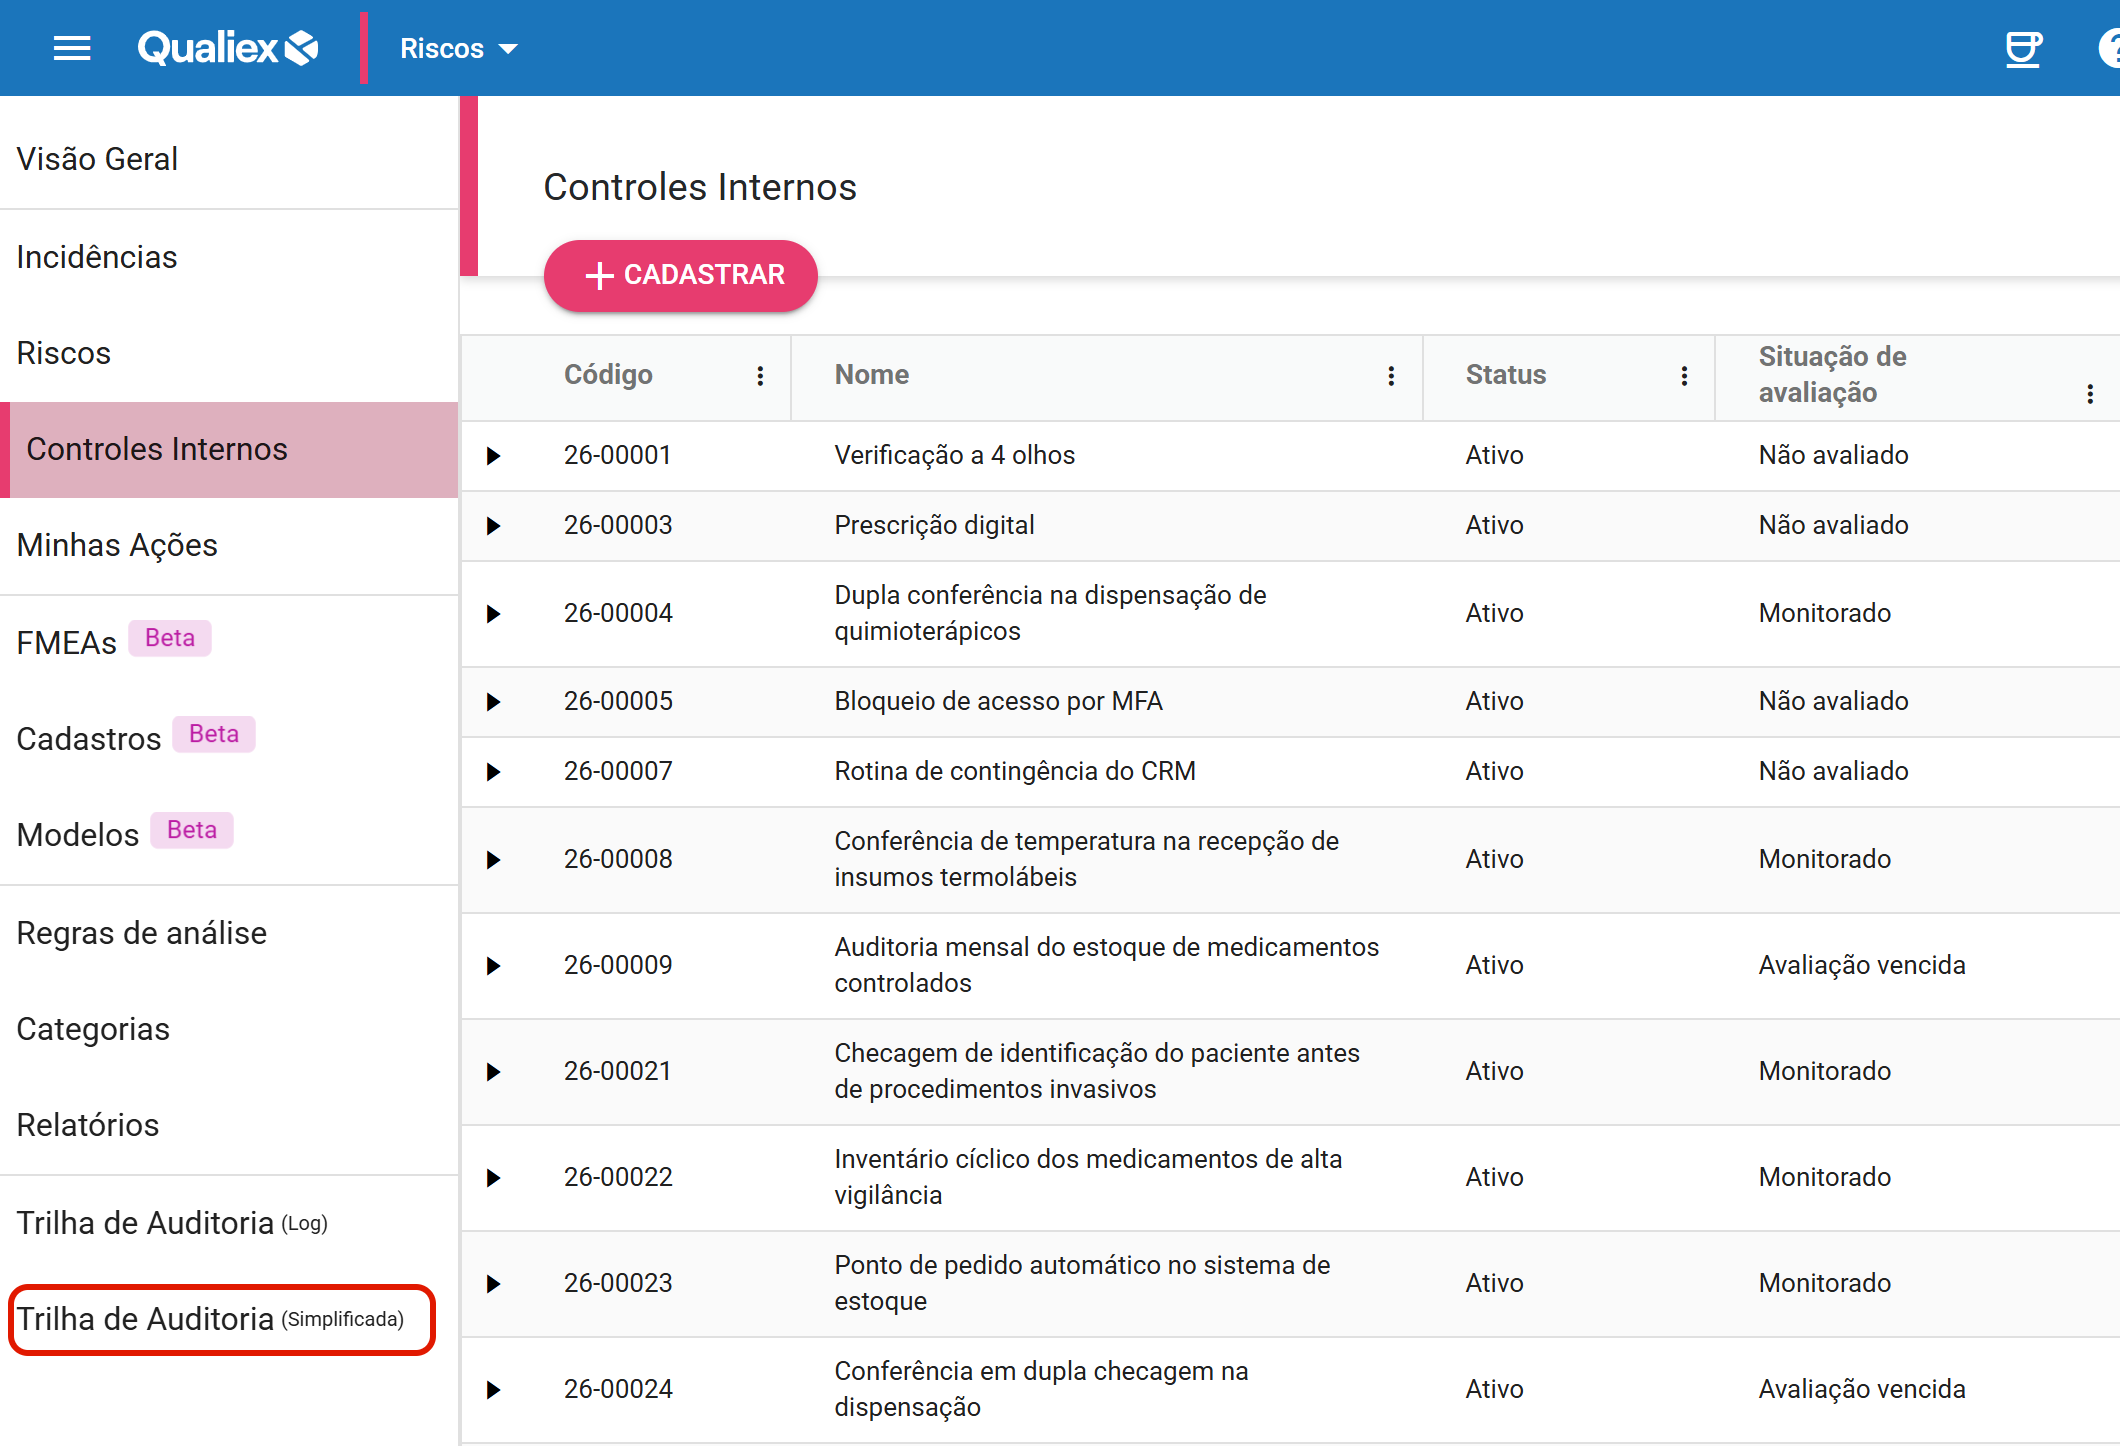Click 'Bloqueio de acesso por MFA' cell
The image size is (2120, 1446).
[x=998, y=701]
